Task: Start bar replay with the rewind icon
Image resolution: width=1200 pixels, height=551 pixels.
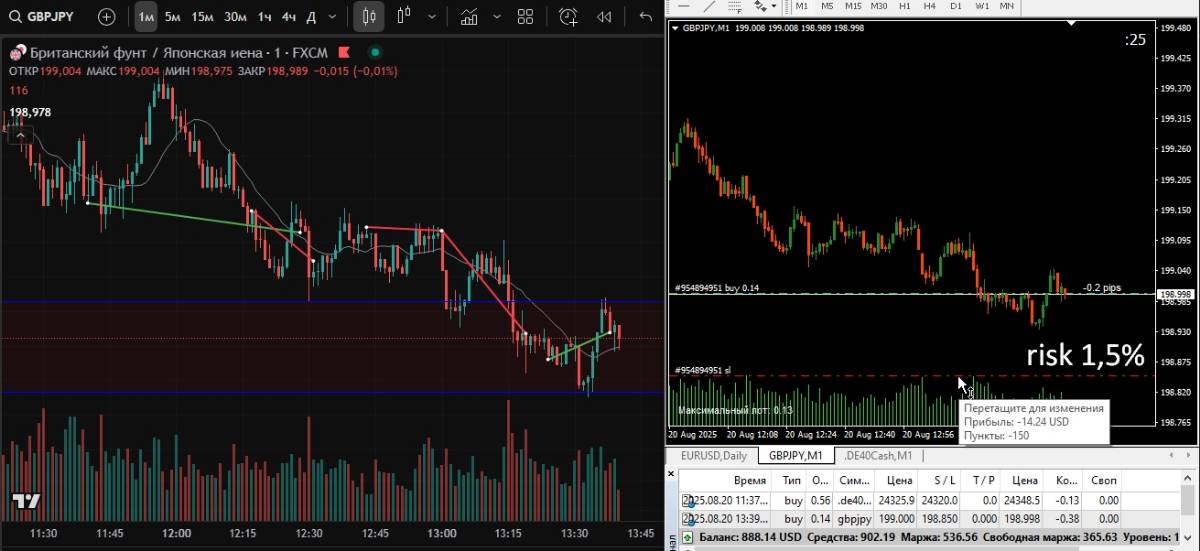Action: (x=604, y=16)
